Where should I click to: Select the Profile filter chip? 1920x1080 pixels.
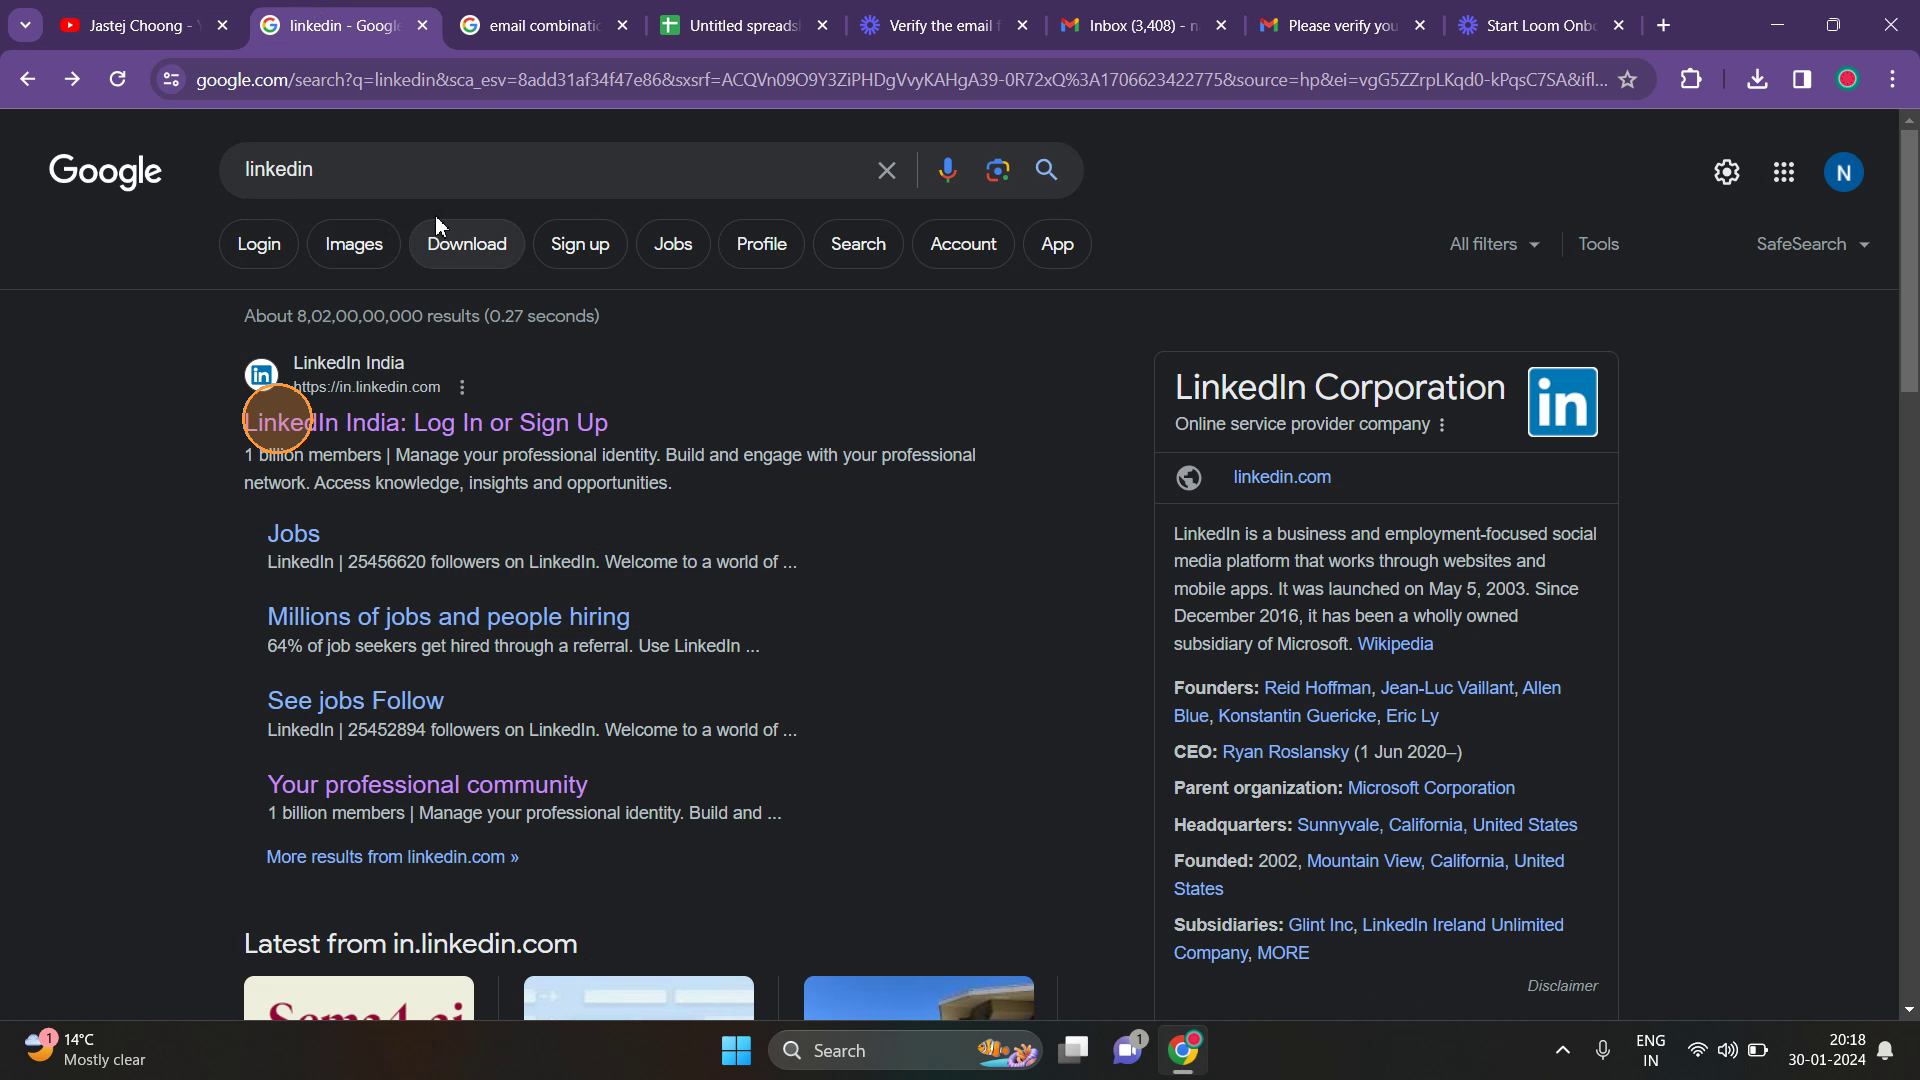coord(761,244)
